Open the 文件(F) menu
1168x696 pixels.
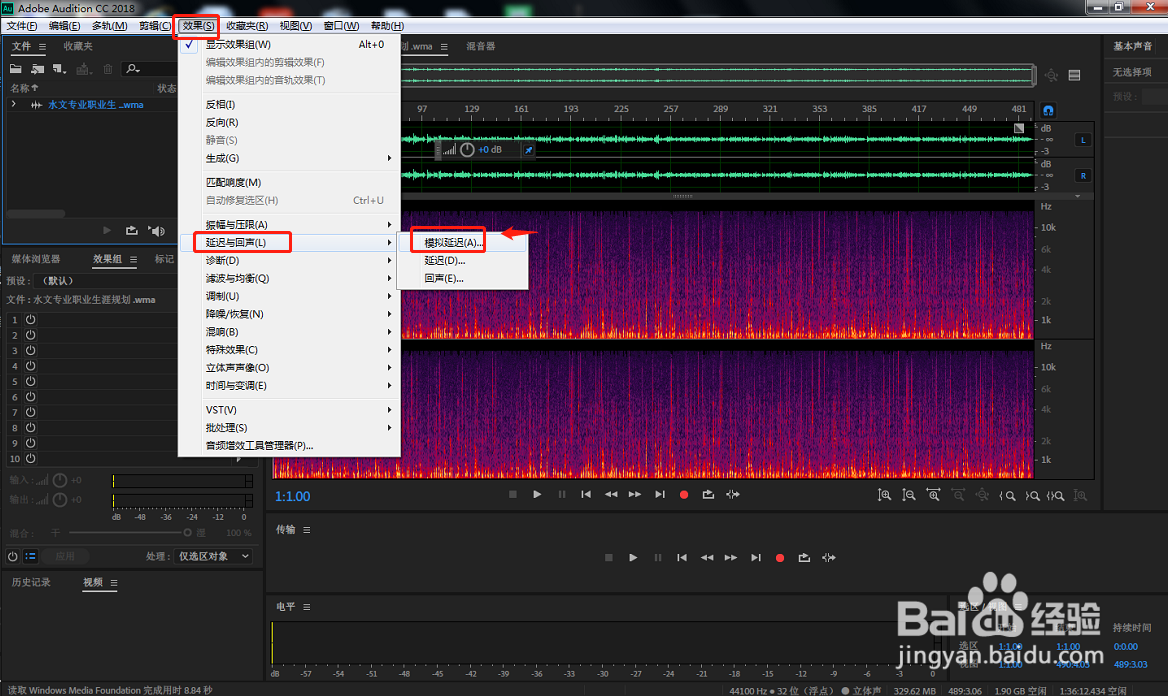coord(22,25)
